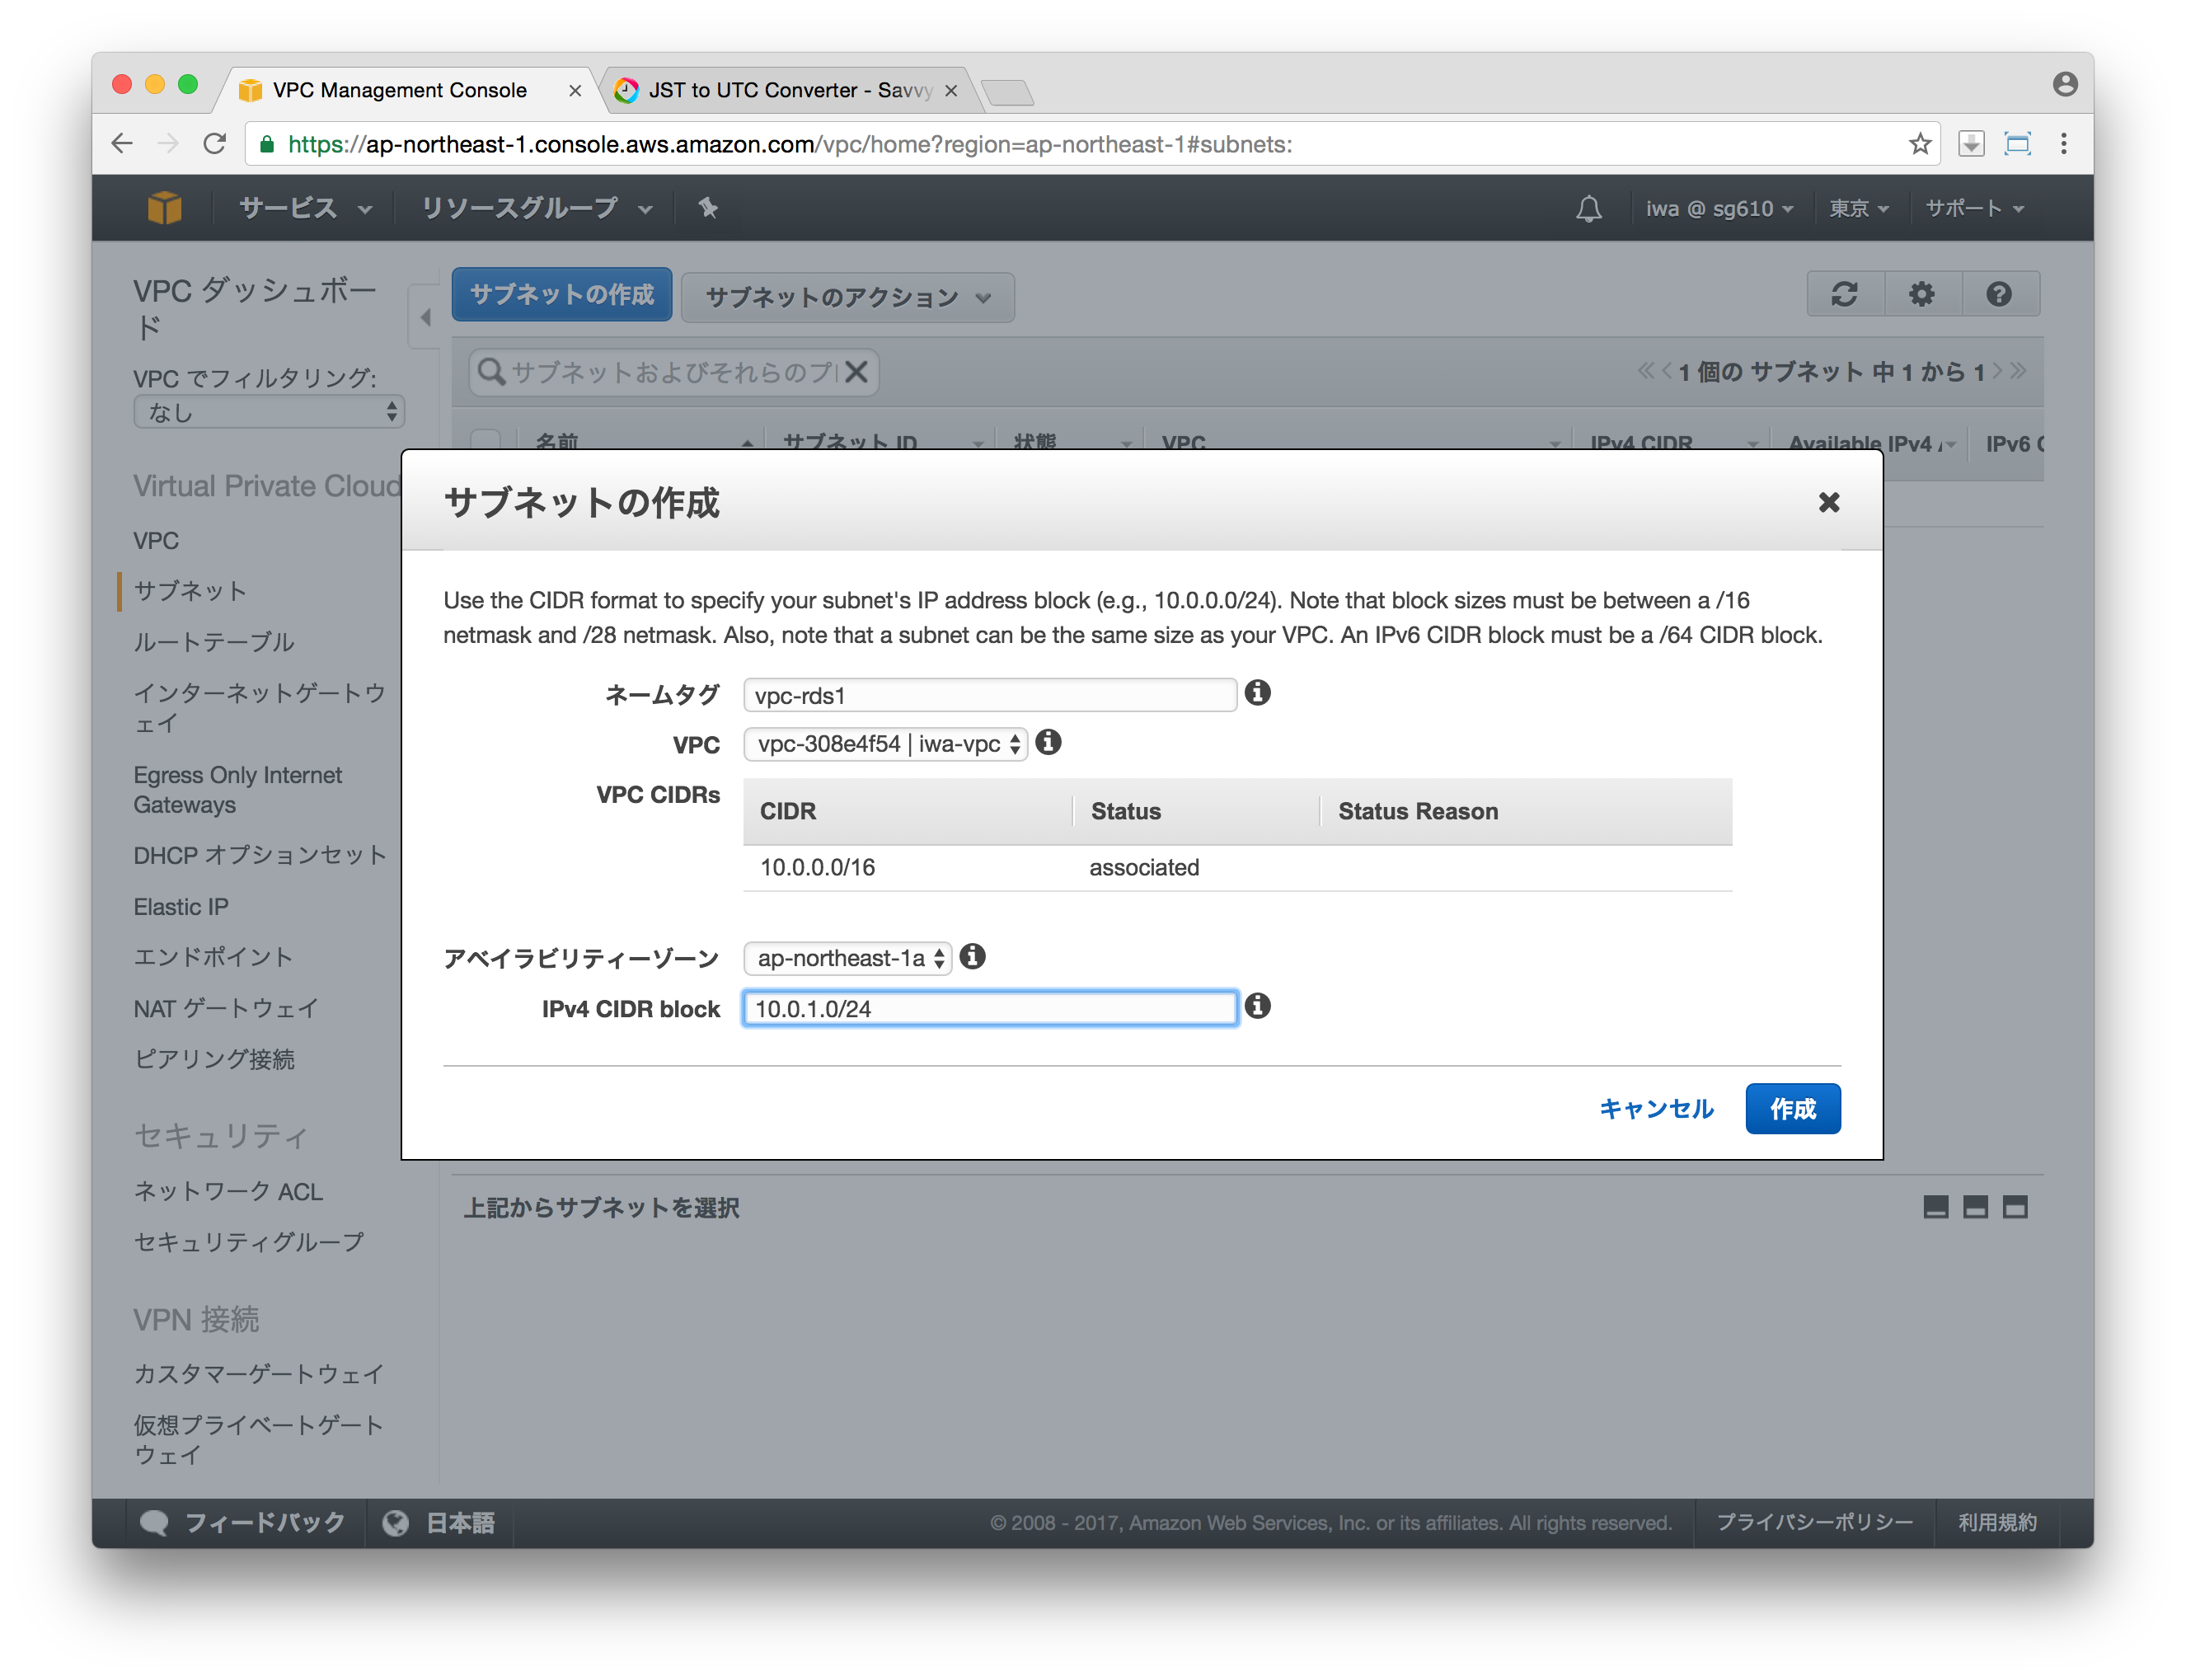Open the notifications bell icon
Viewport: 2186px width, 1680px height.
[x=1588, y=209]
